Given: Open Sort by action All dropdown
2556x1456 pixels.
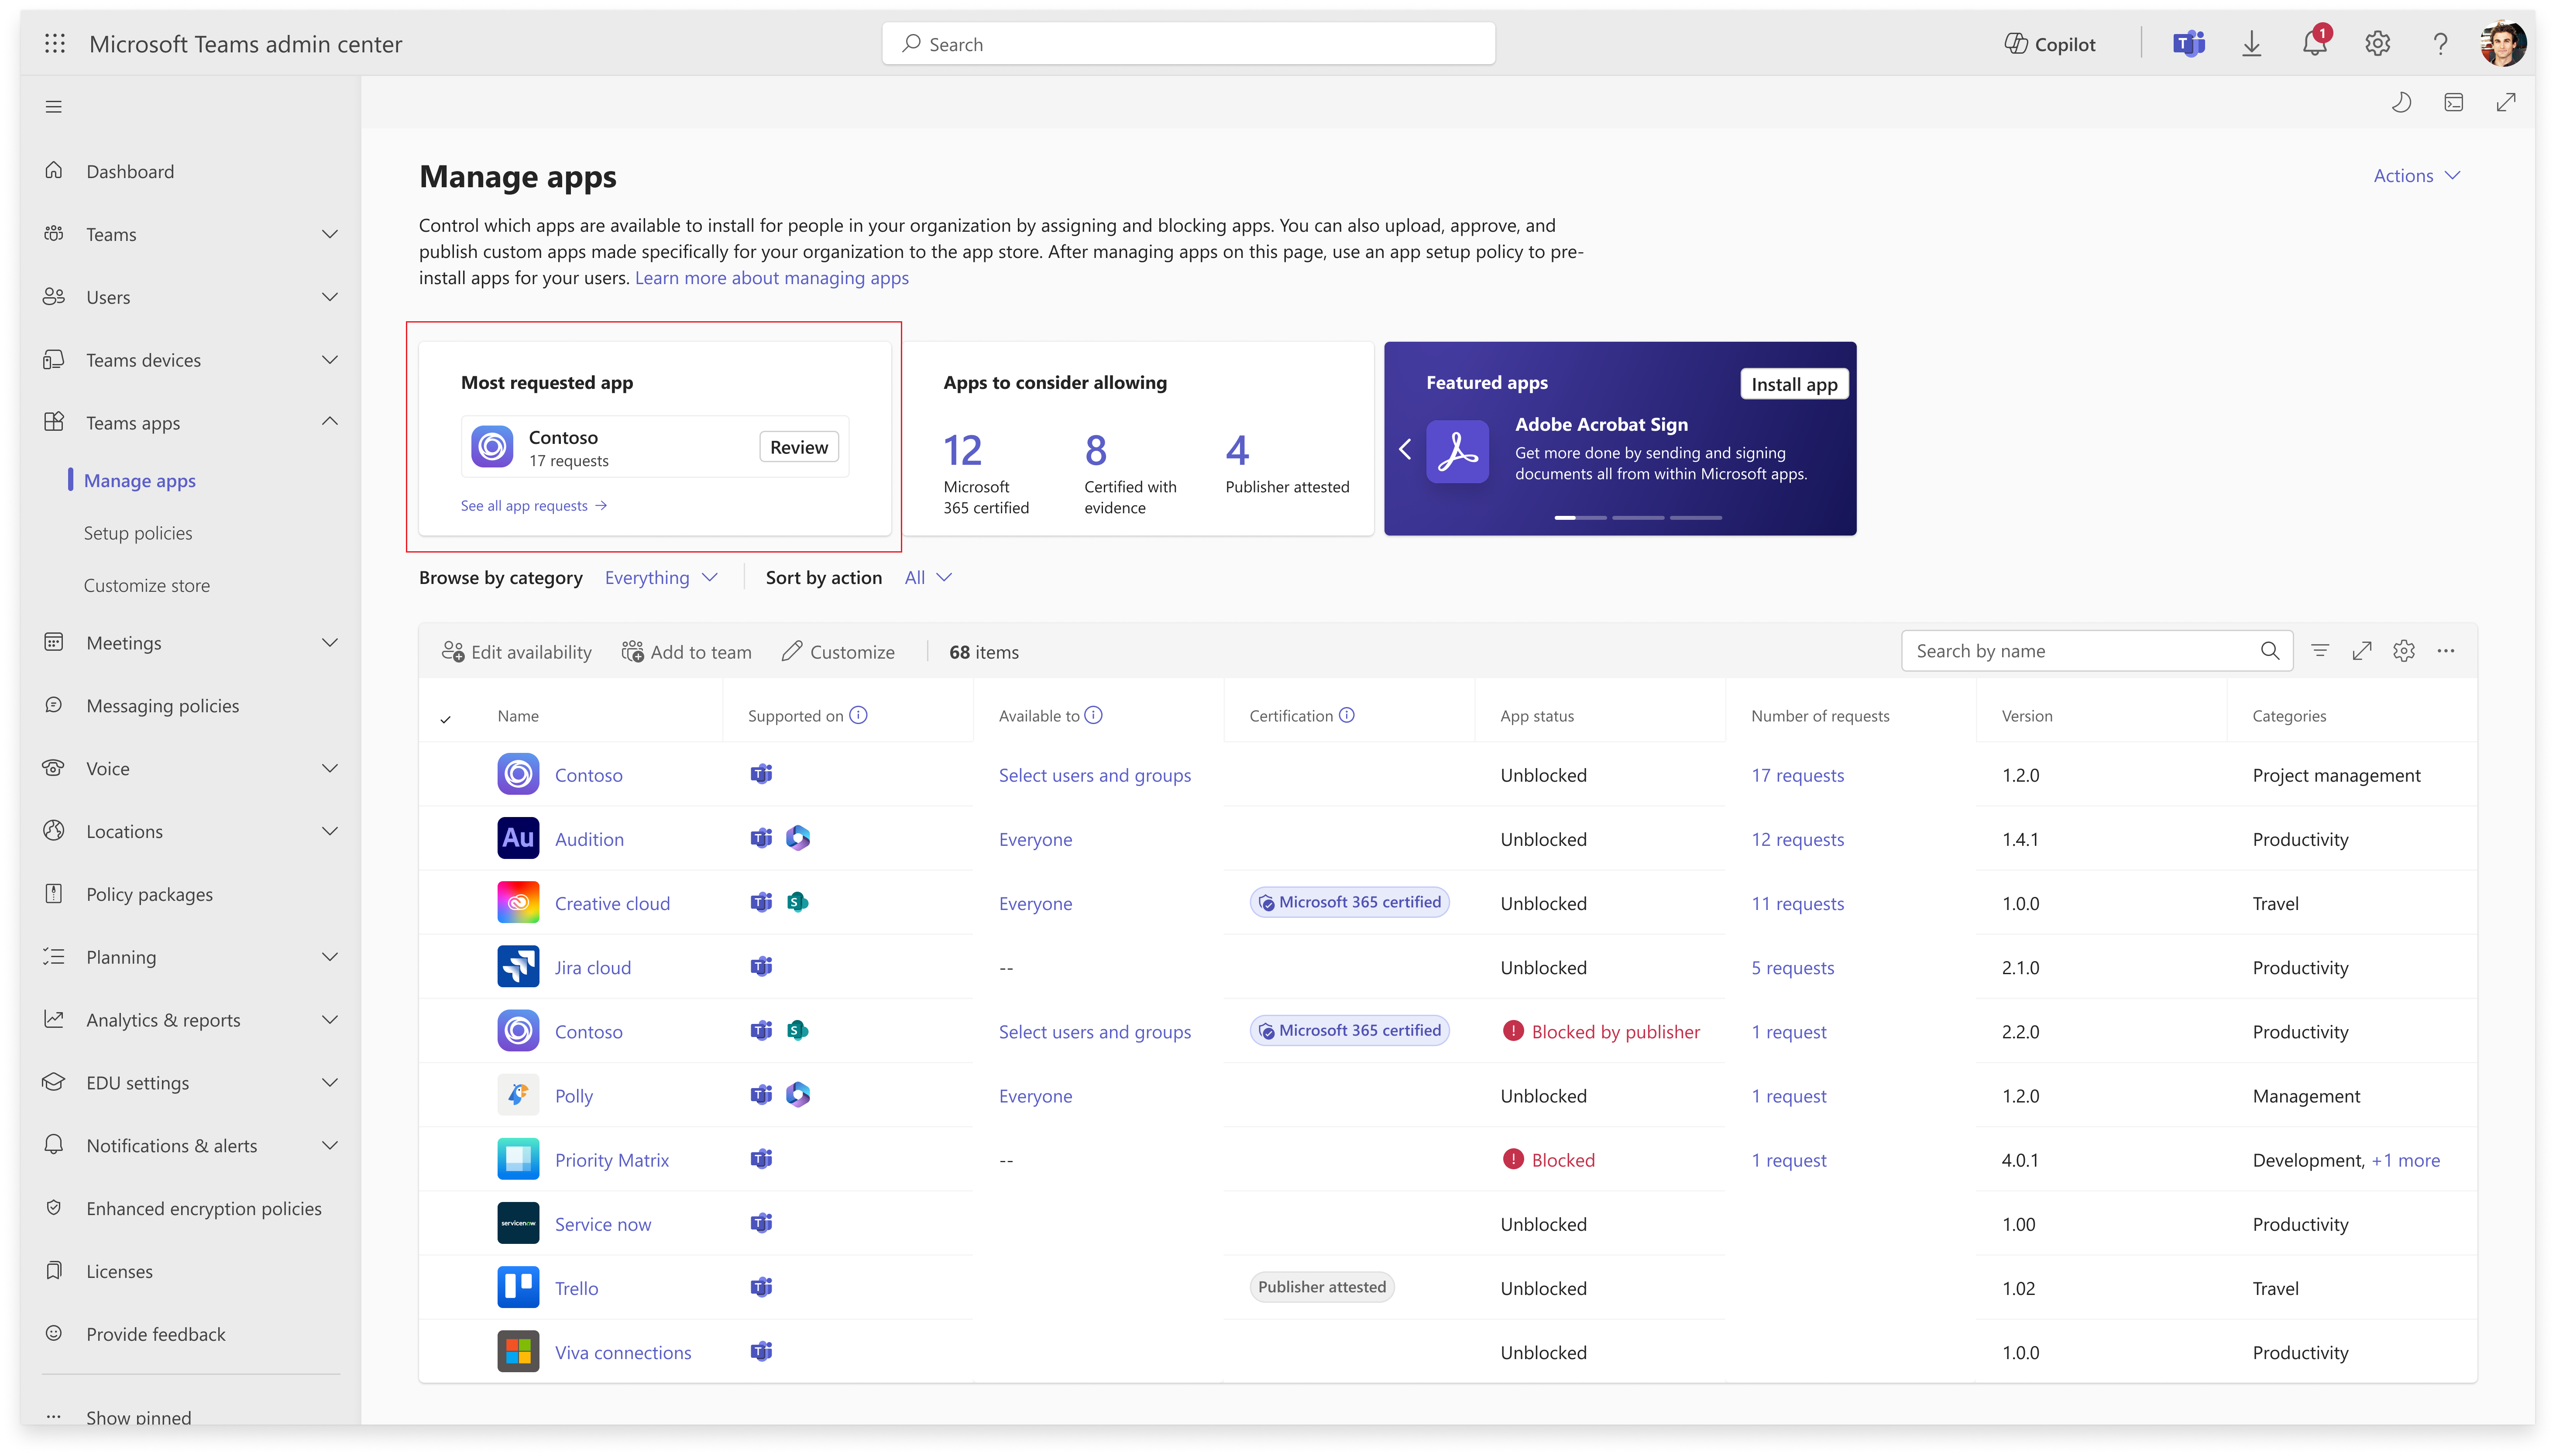Looking at the screenshot, I should point(928,577).
